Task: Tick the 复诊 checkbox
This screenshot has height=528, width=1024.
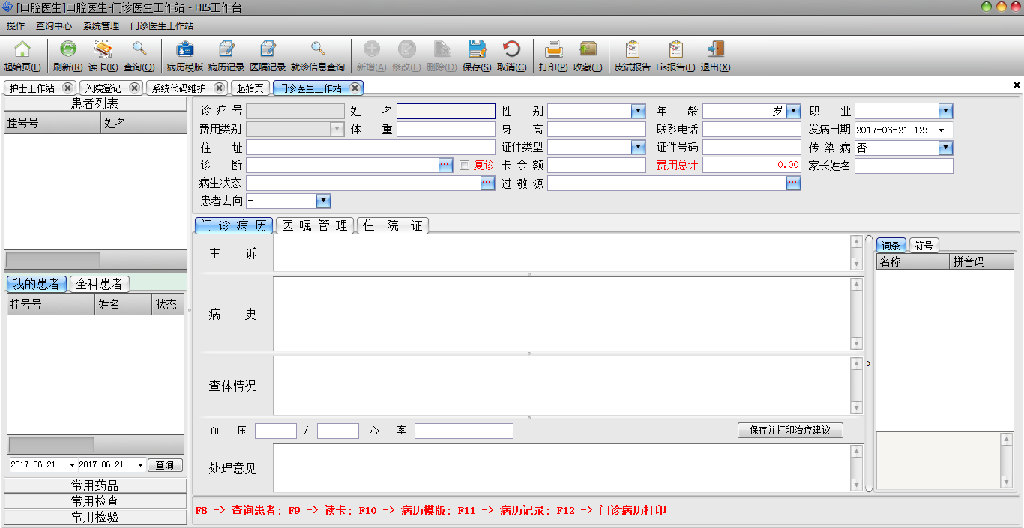Action: [x=464, y=165]
